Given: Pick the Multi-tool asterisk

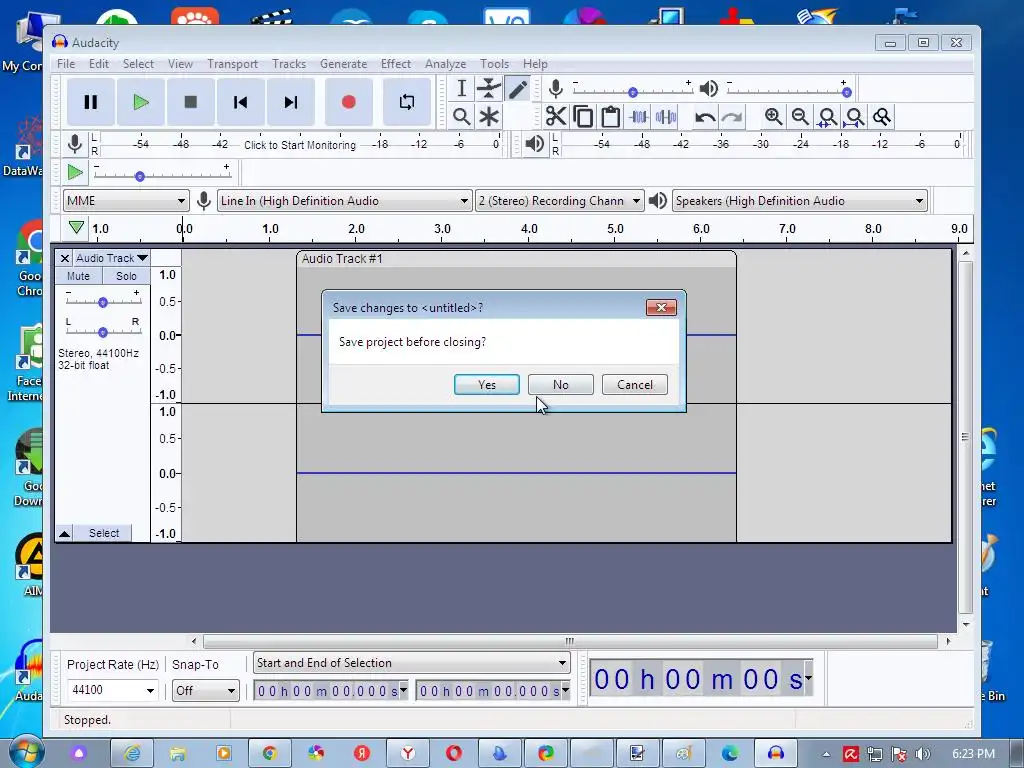Looking at the screenshot, I should 488,117.
